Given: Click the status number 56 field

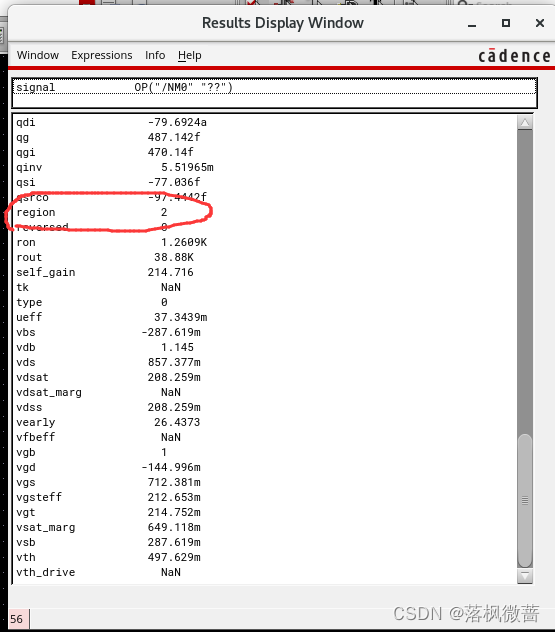Looking at the screenshot, I should coord(18,619).
